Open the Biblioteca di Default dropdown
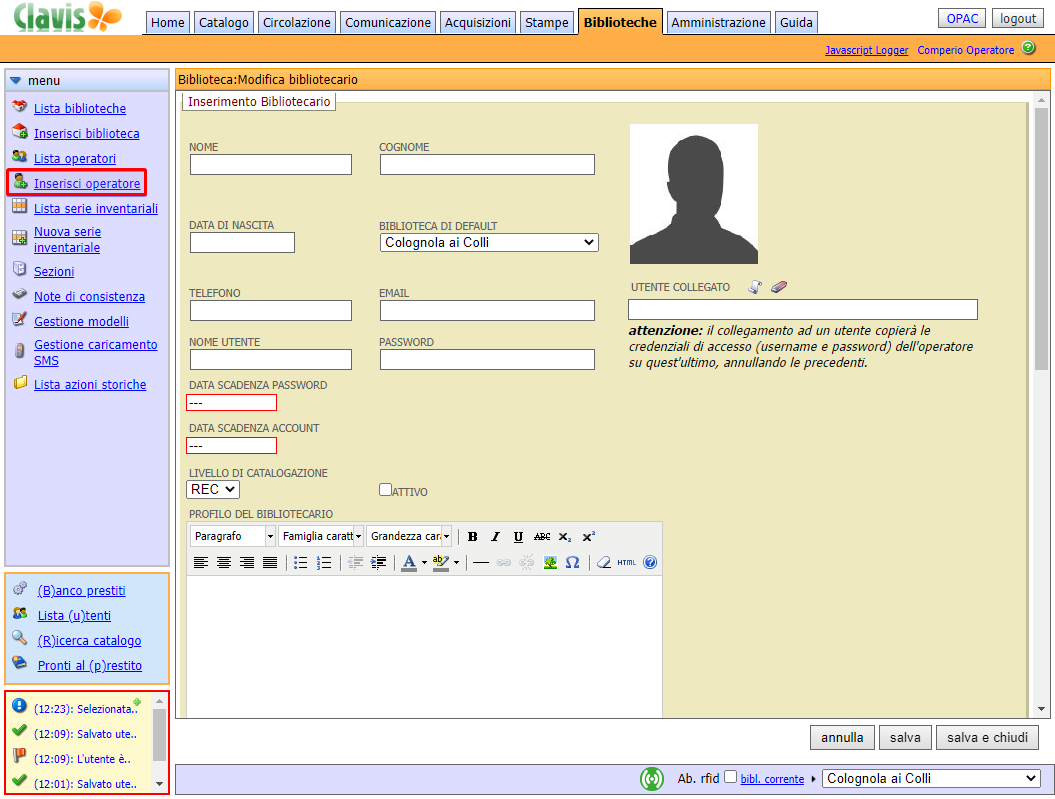Image resolution: width=1055 pixels, height=799 pixels. point(489,242)
